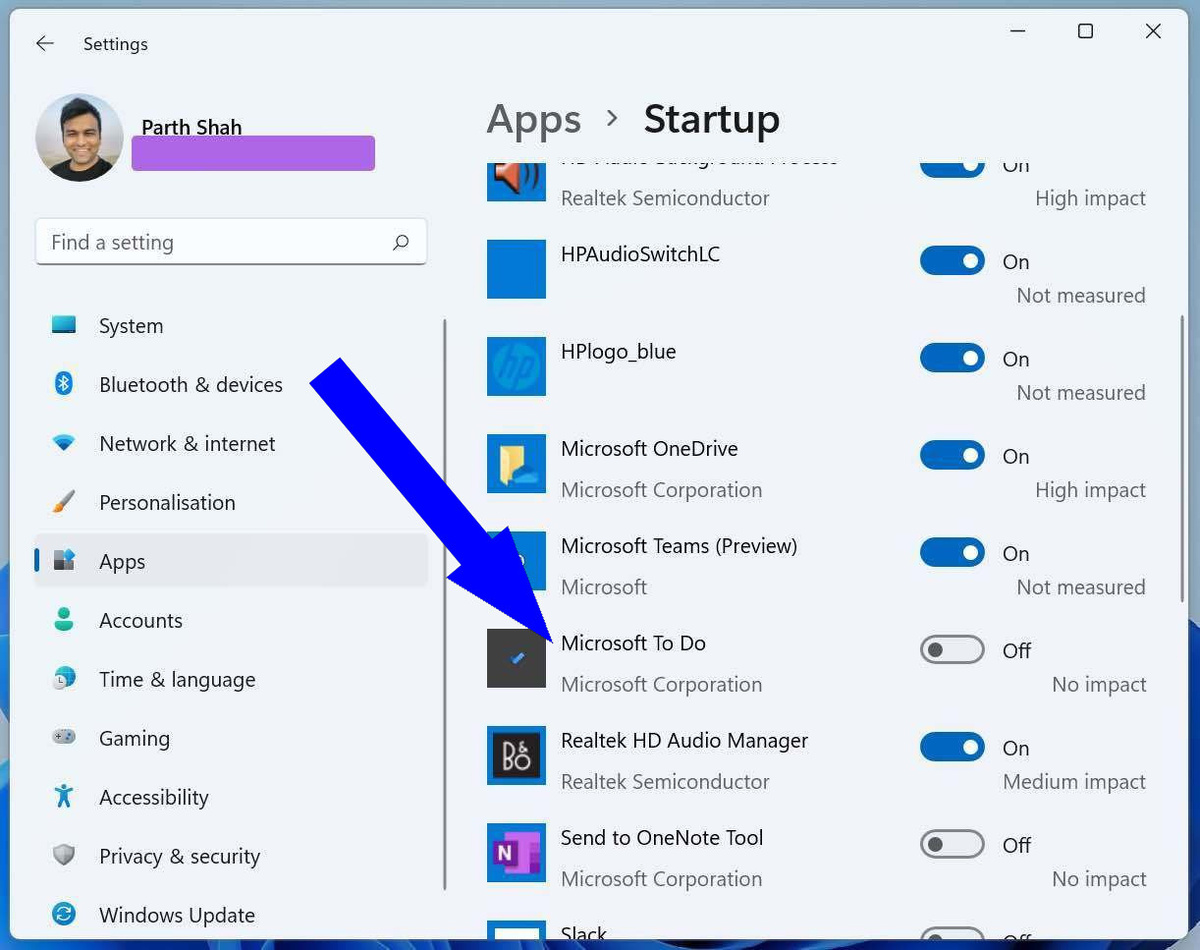Click the Send to OneNote Tool icon

pos(516,852)
